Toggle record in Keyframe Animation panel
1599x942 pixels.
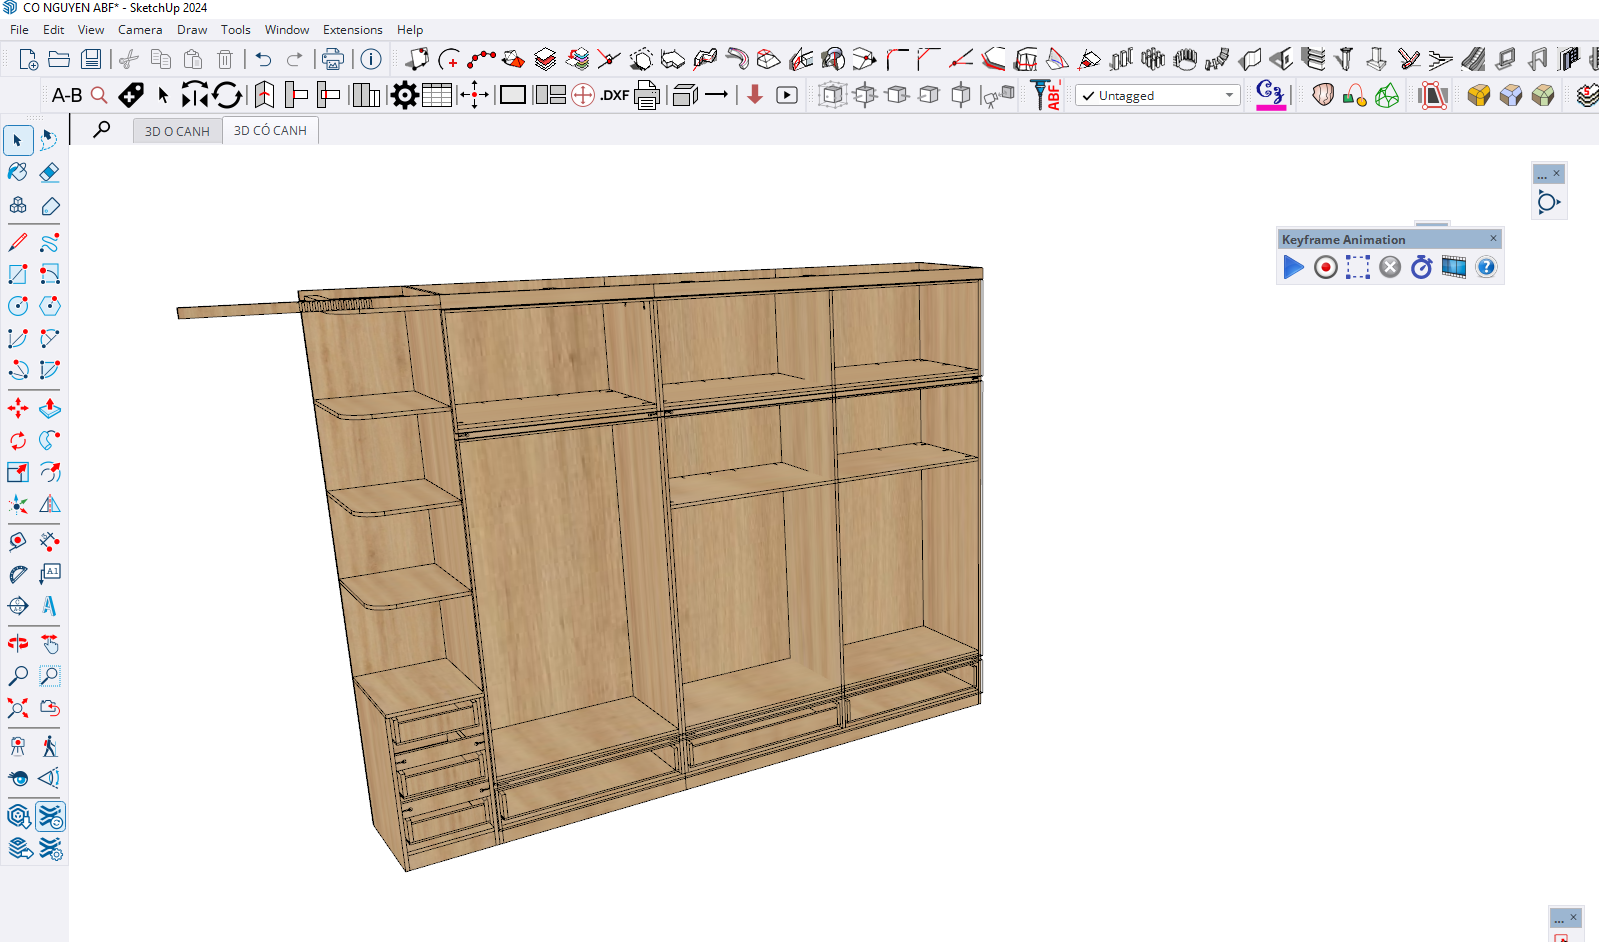coord(1325,267)
